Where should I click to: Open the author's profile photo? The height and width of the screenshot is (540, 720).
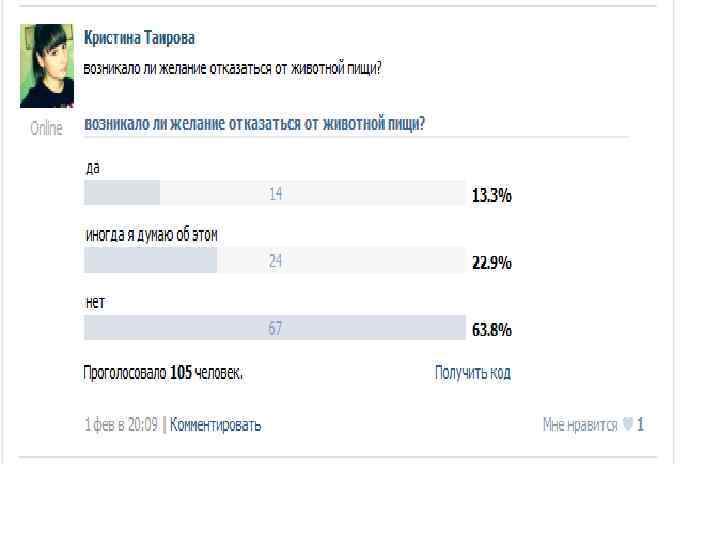[x=46, y=66]
